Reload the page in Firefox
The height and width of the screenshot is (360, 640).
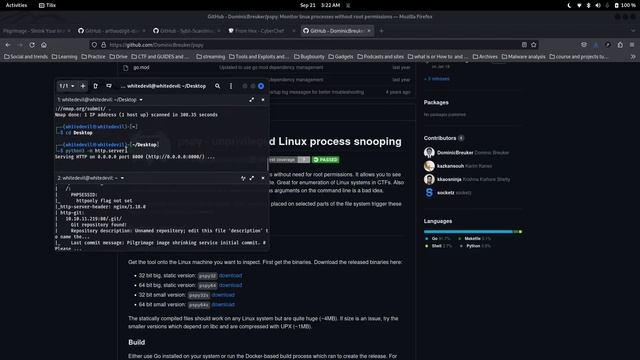[32, 45]
